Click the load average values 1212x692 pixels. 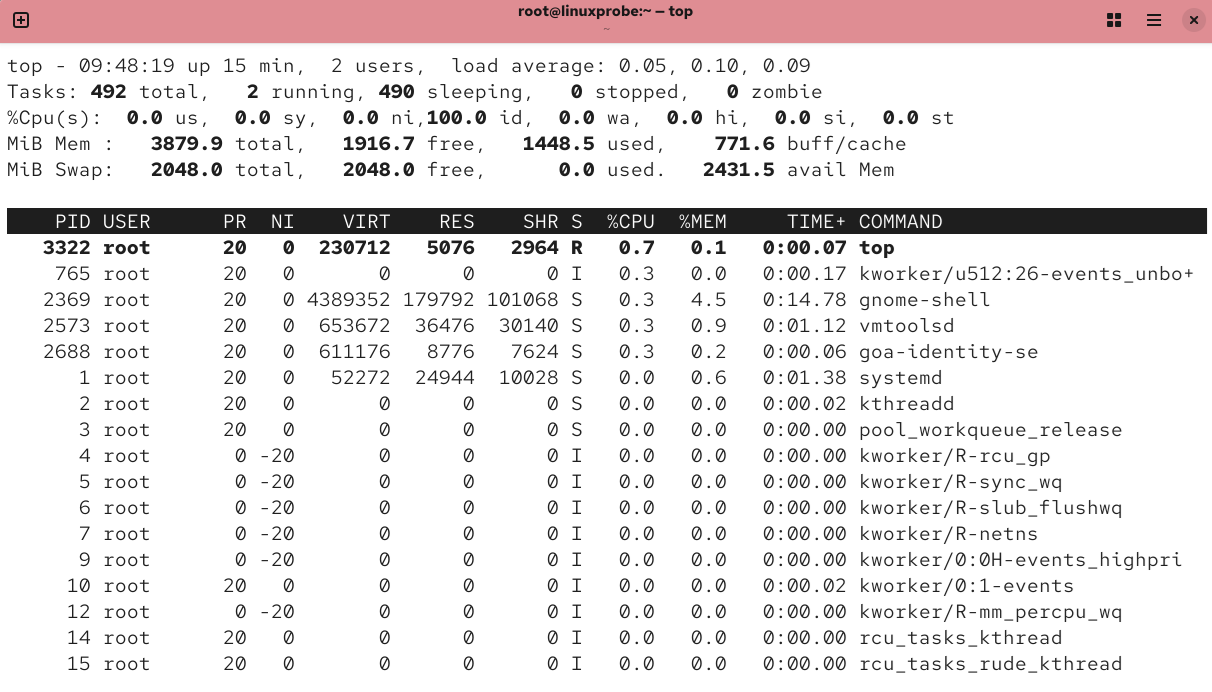tap(714, 66)
